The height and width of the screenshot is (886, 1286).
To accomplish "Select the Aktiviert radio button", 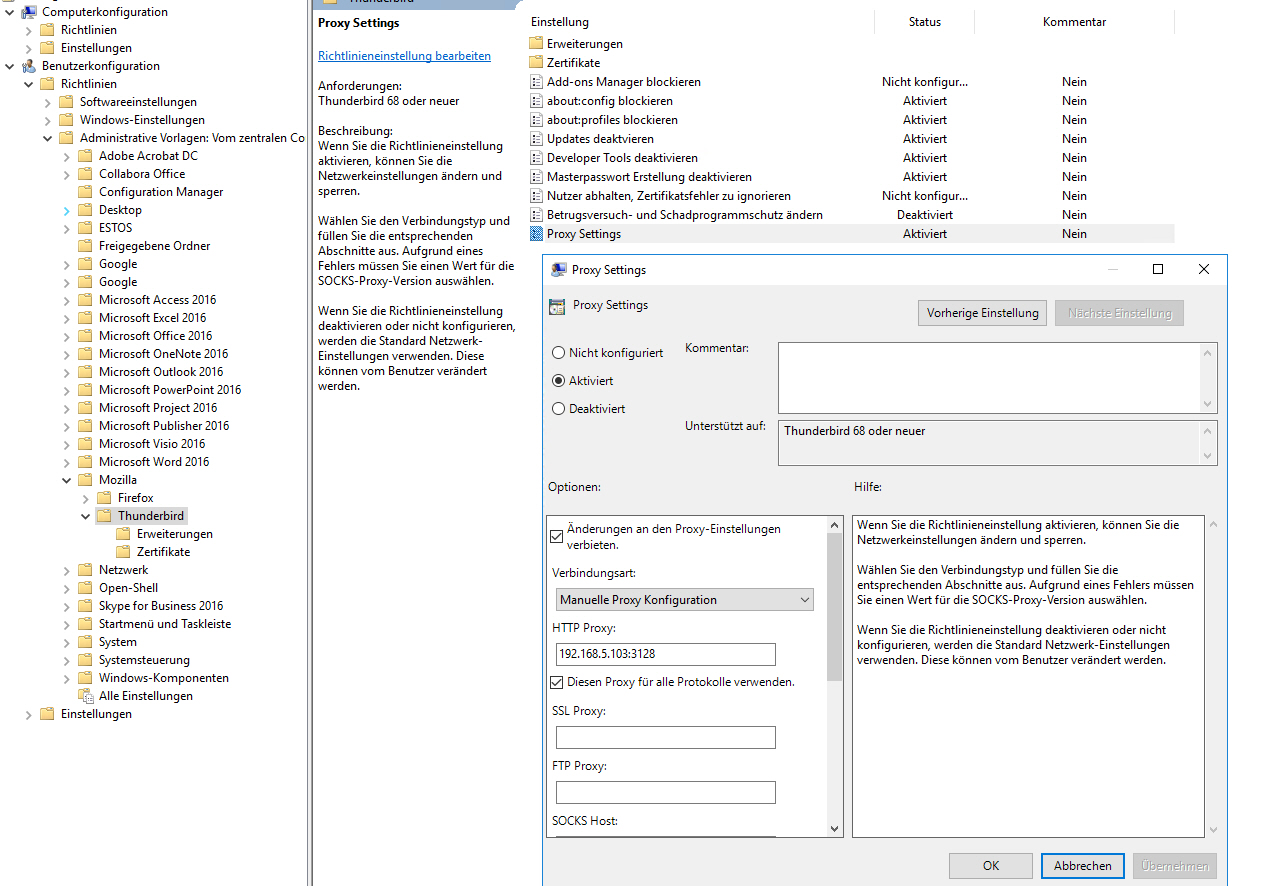I will coord(559,381).
